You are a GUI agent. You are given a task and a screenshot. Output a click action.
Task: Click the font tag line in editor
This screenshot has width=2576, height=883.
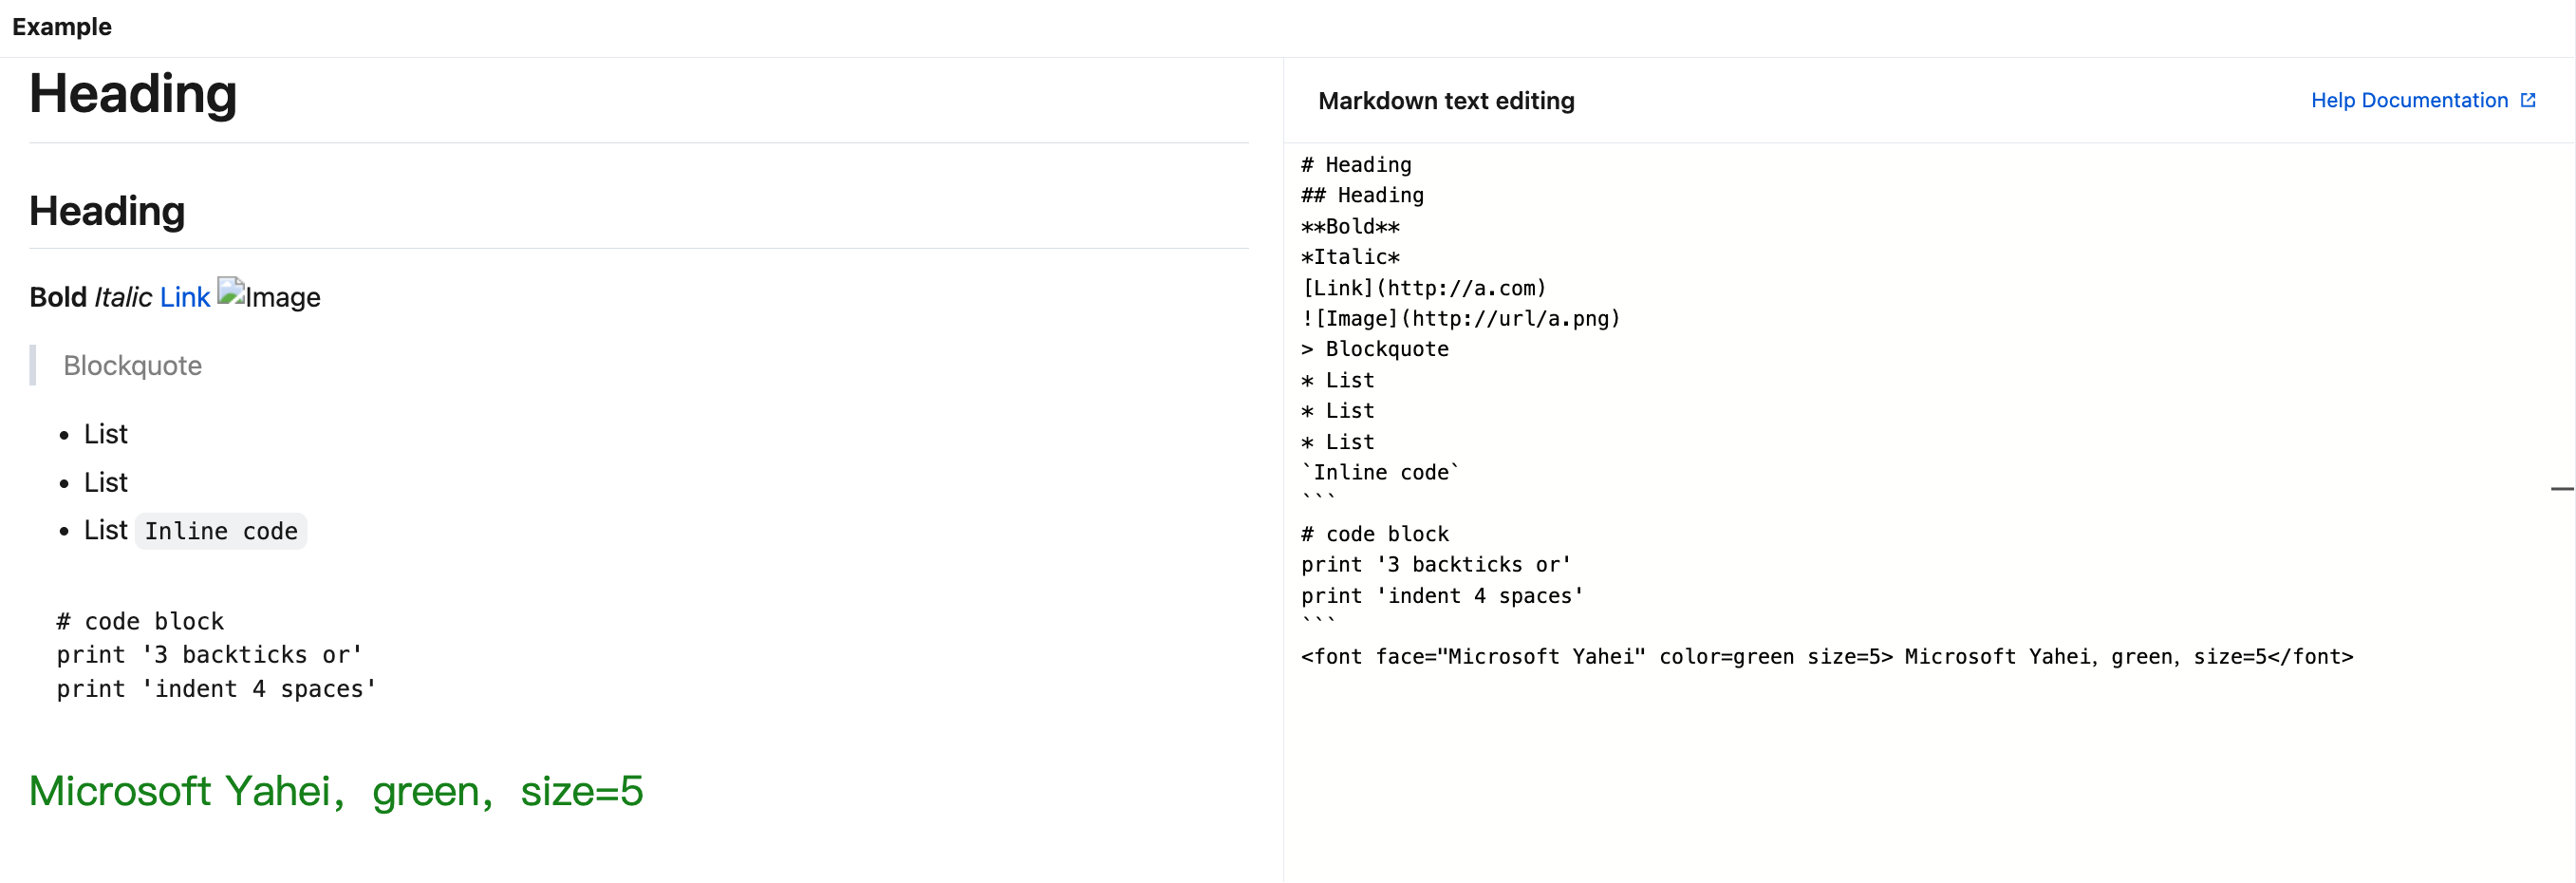pos(1826,657)
